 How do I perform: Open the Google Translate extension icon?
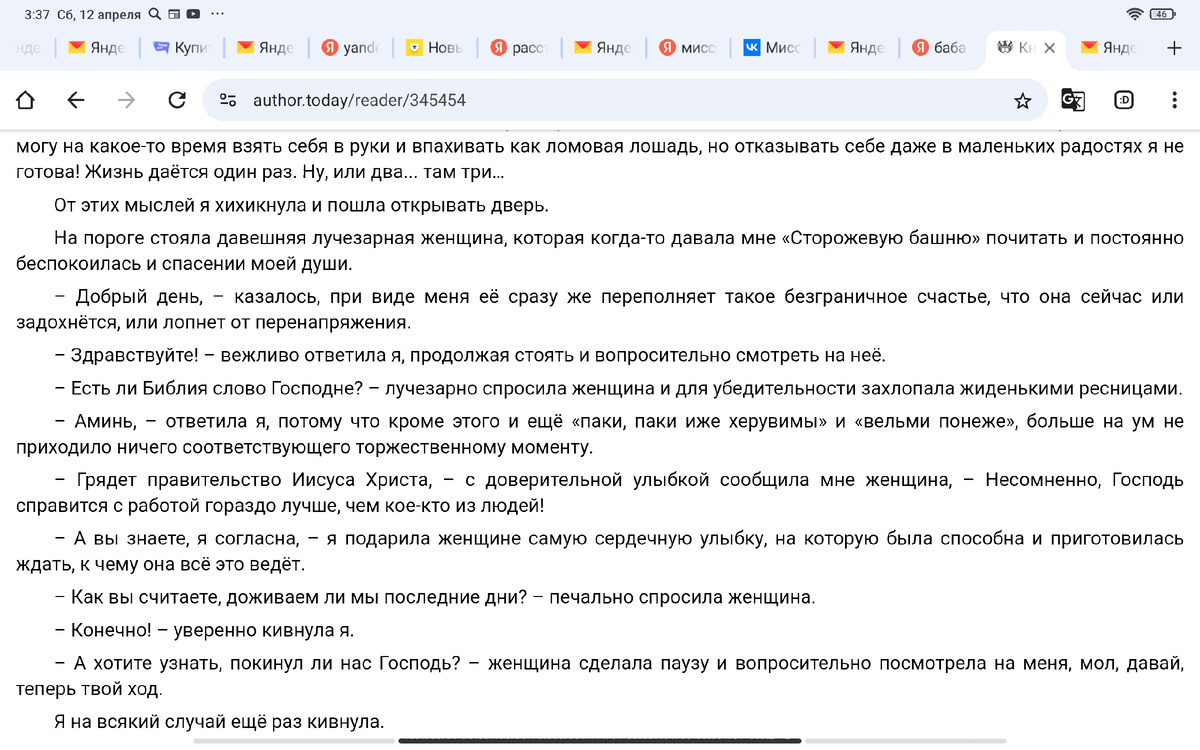click(x=1073, y=100)
